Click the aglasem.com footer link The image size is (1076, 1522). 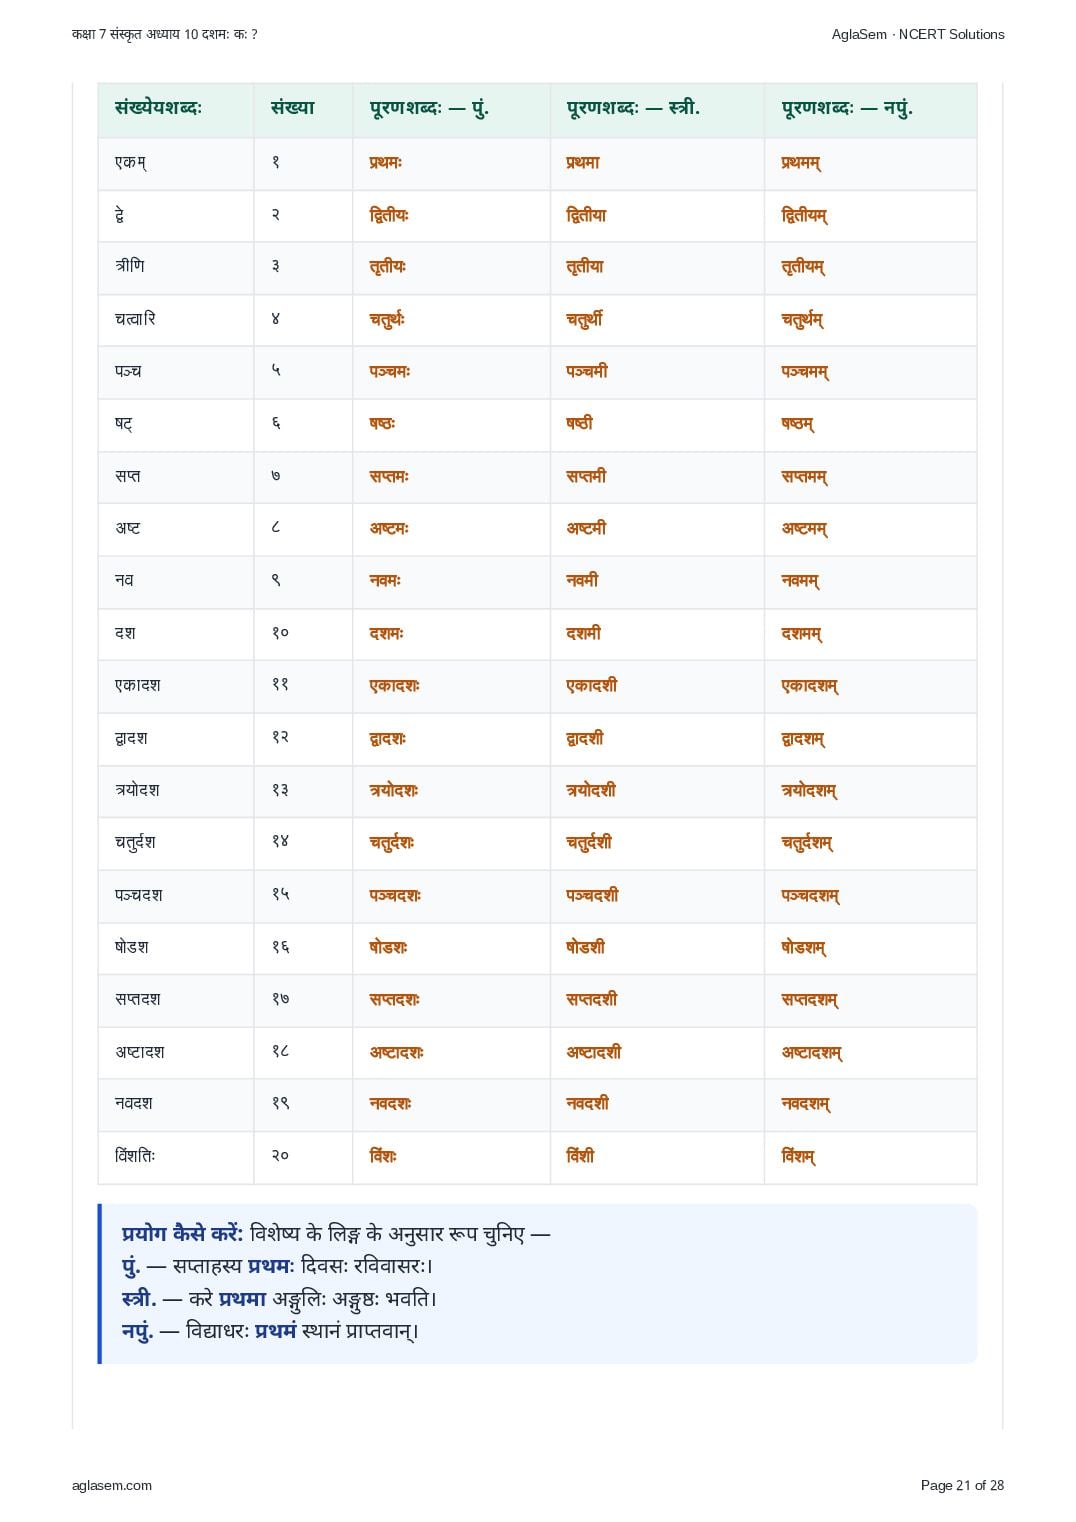(112, 1485)
